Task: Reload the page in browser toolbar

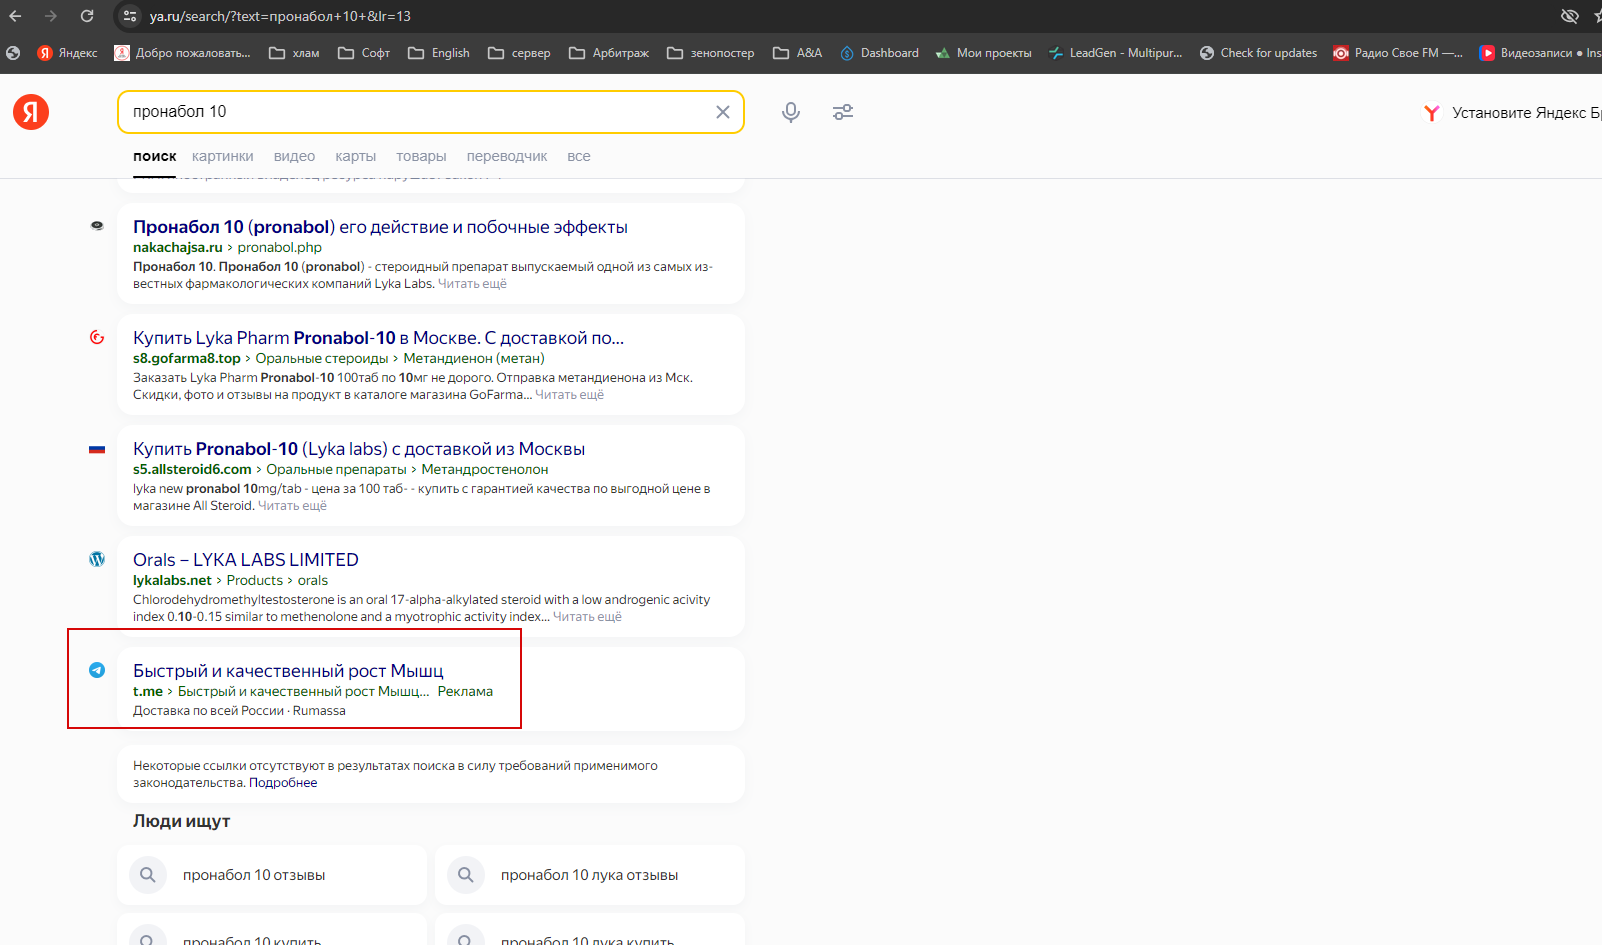Action: click(87, 16)
